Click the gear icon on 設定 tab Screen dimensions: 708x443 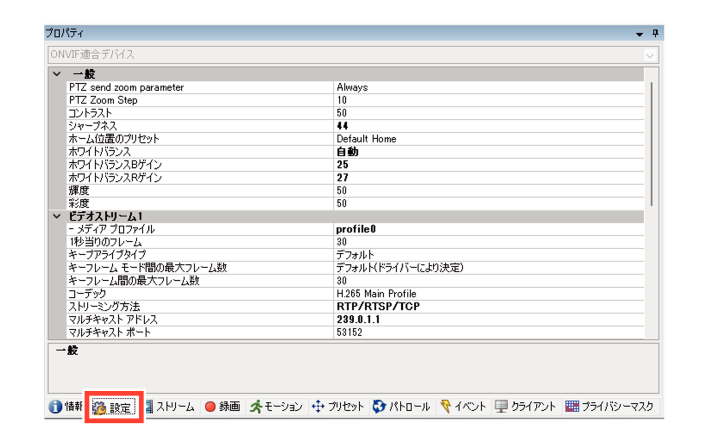99,407
